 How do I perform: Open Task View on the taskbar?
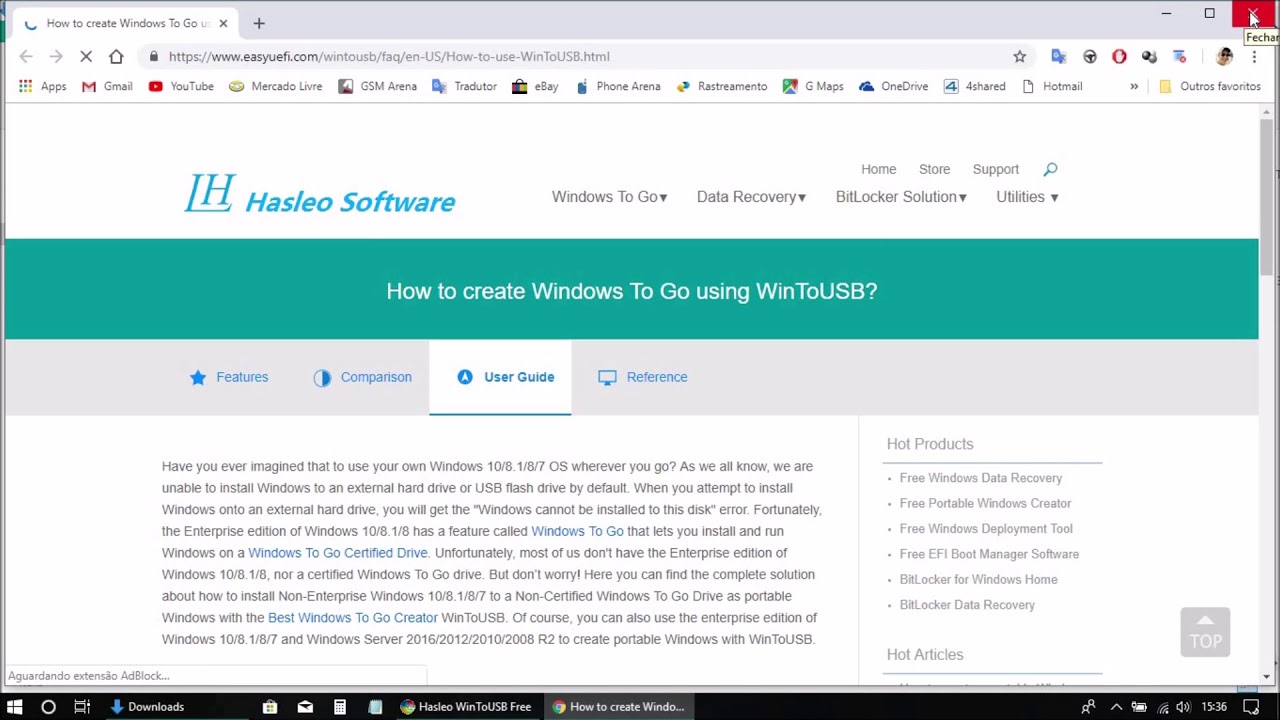82,707
